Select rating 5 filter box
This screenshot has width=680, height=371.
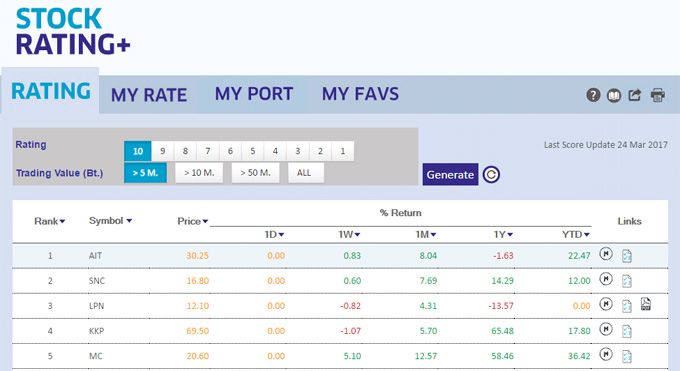pos(253,151)
